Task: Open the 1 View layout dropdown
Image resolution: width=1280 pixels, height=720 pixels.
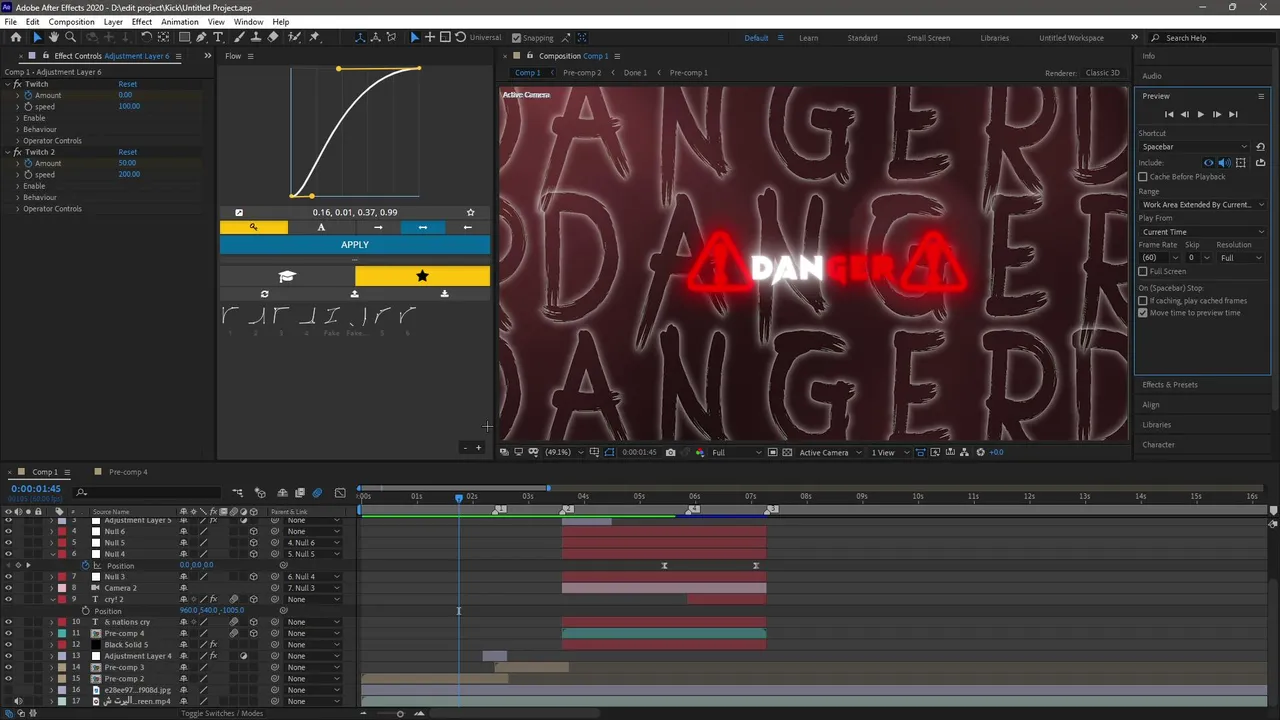Action: [x=888, y=452]
